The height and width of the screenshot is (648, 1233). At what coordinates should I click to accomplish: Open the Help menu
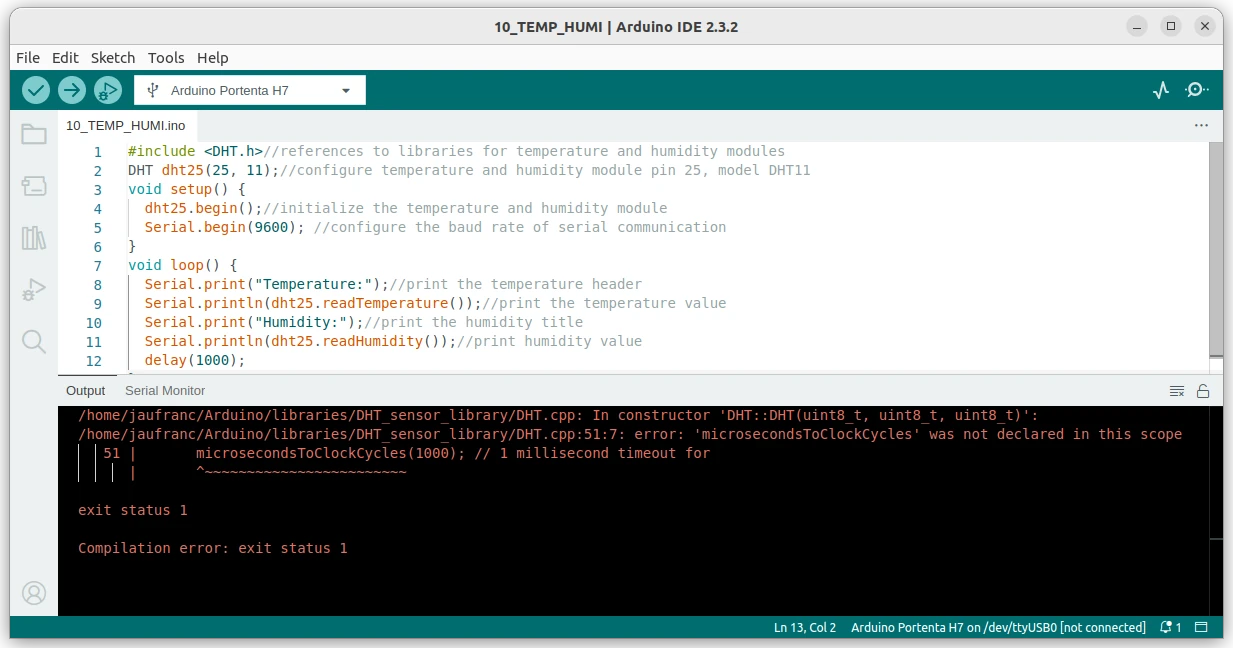click(212, 58)
